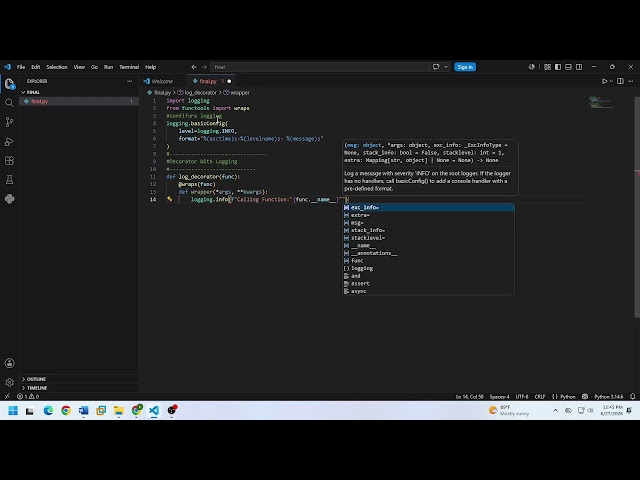Toggle the primary side bar
This screenshot has width=640, height=480.
[558, 67]
